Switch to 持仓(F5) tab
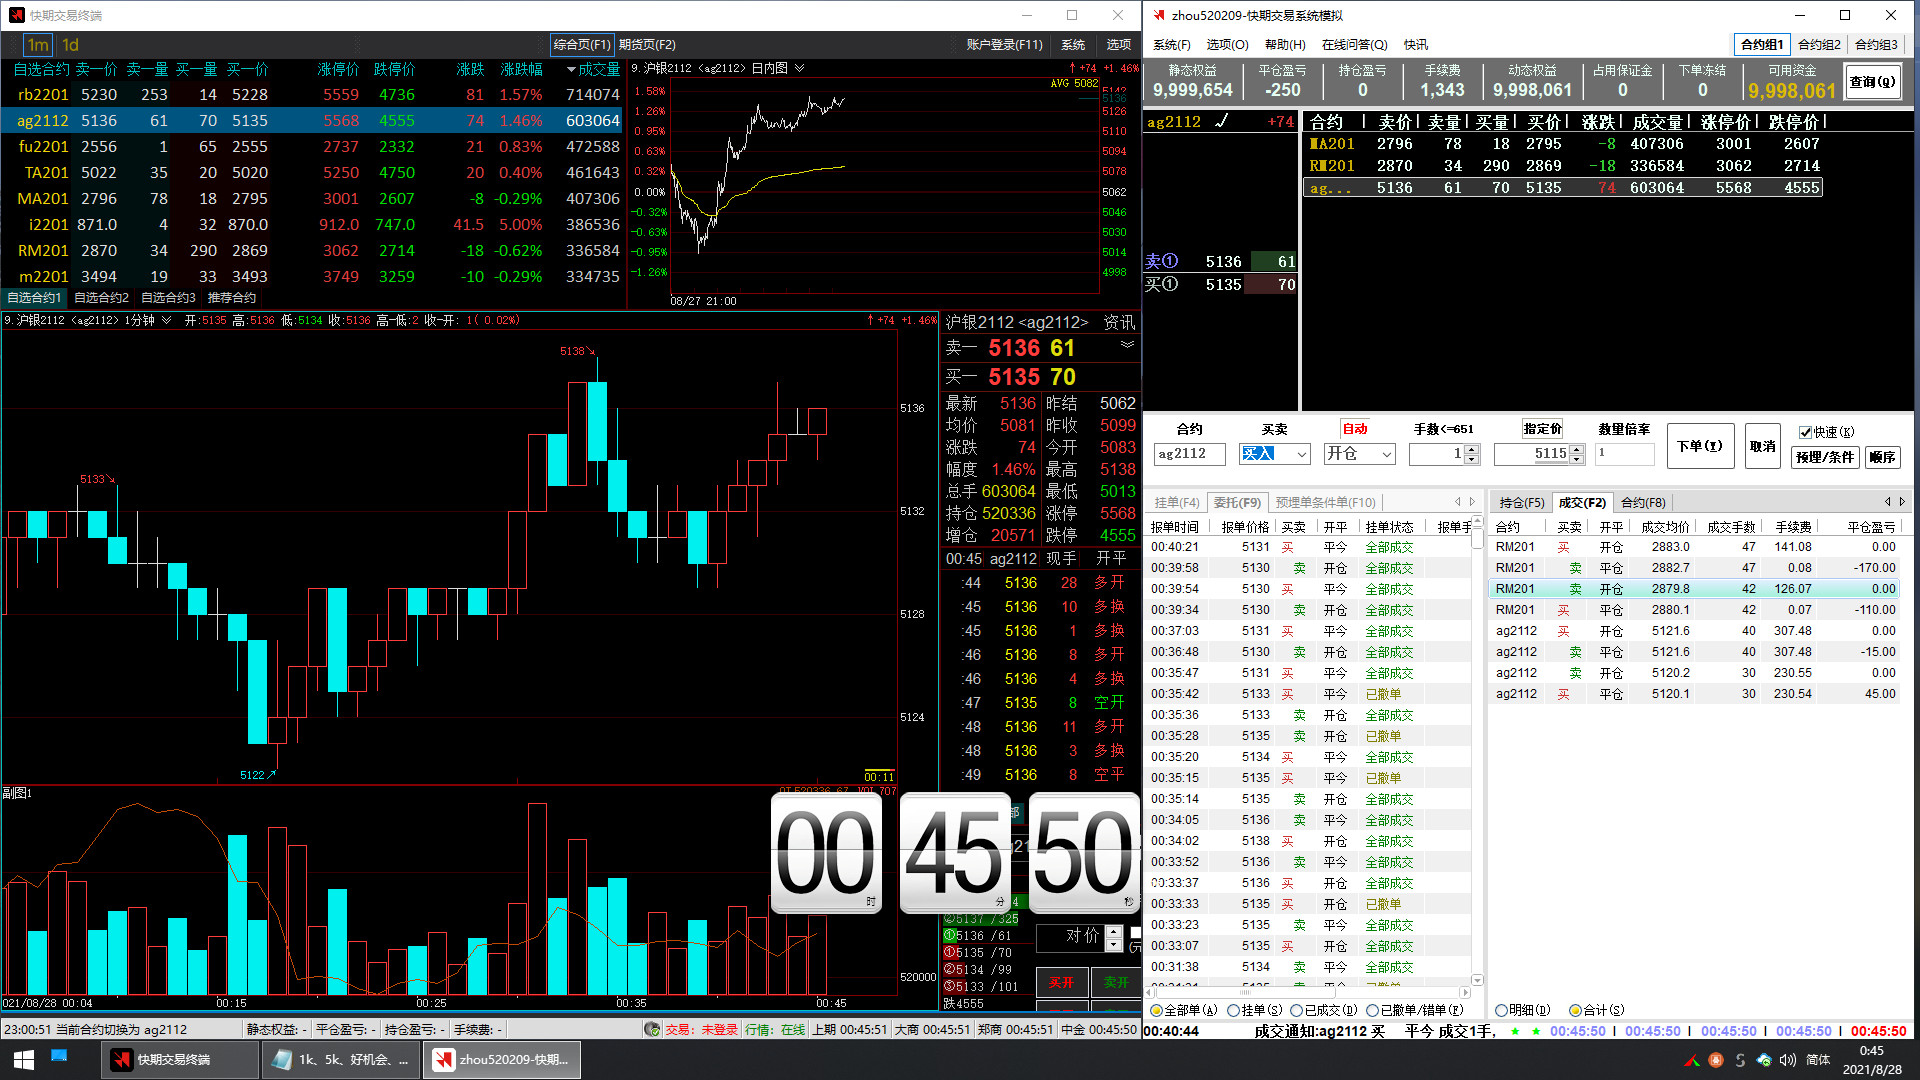1920x1080 pixels. 1521,503
